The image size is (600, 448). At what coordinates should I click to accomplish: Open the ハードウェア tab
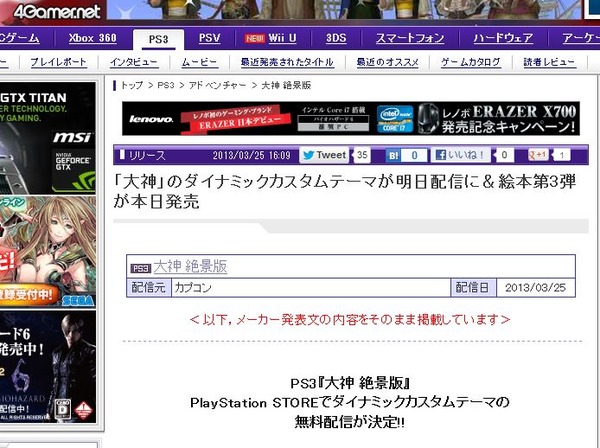503,38
